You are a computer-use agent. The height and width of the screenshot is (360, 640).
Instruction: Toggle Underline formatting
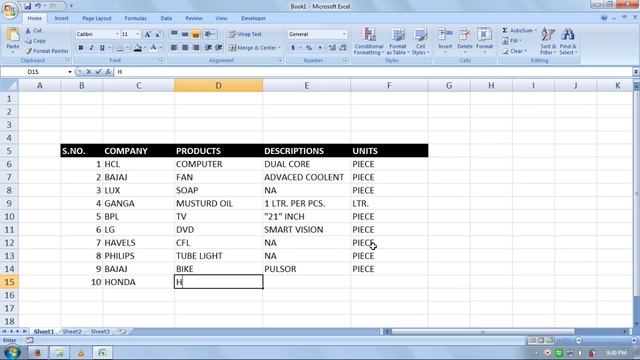(x=102, y=48)
